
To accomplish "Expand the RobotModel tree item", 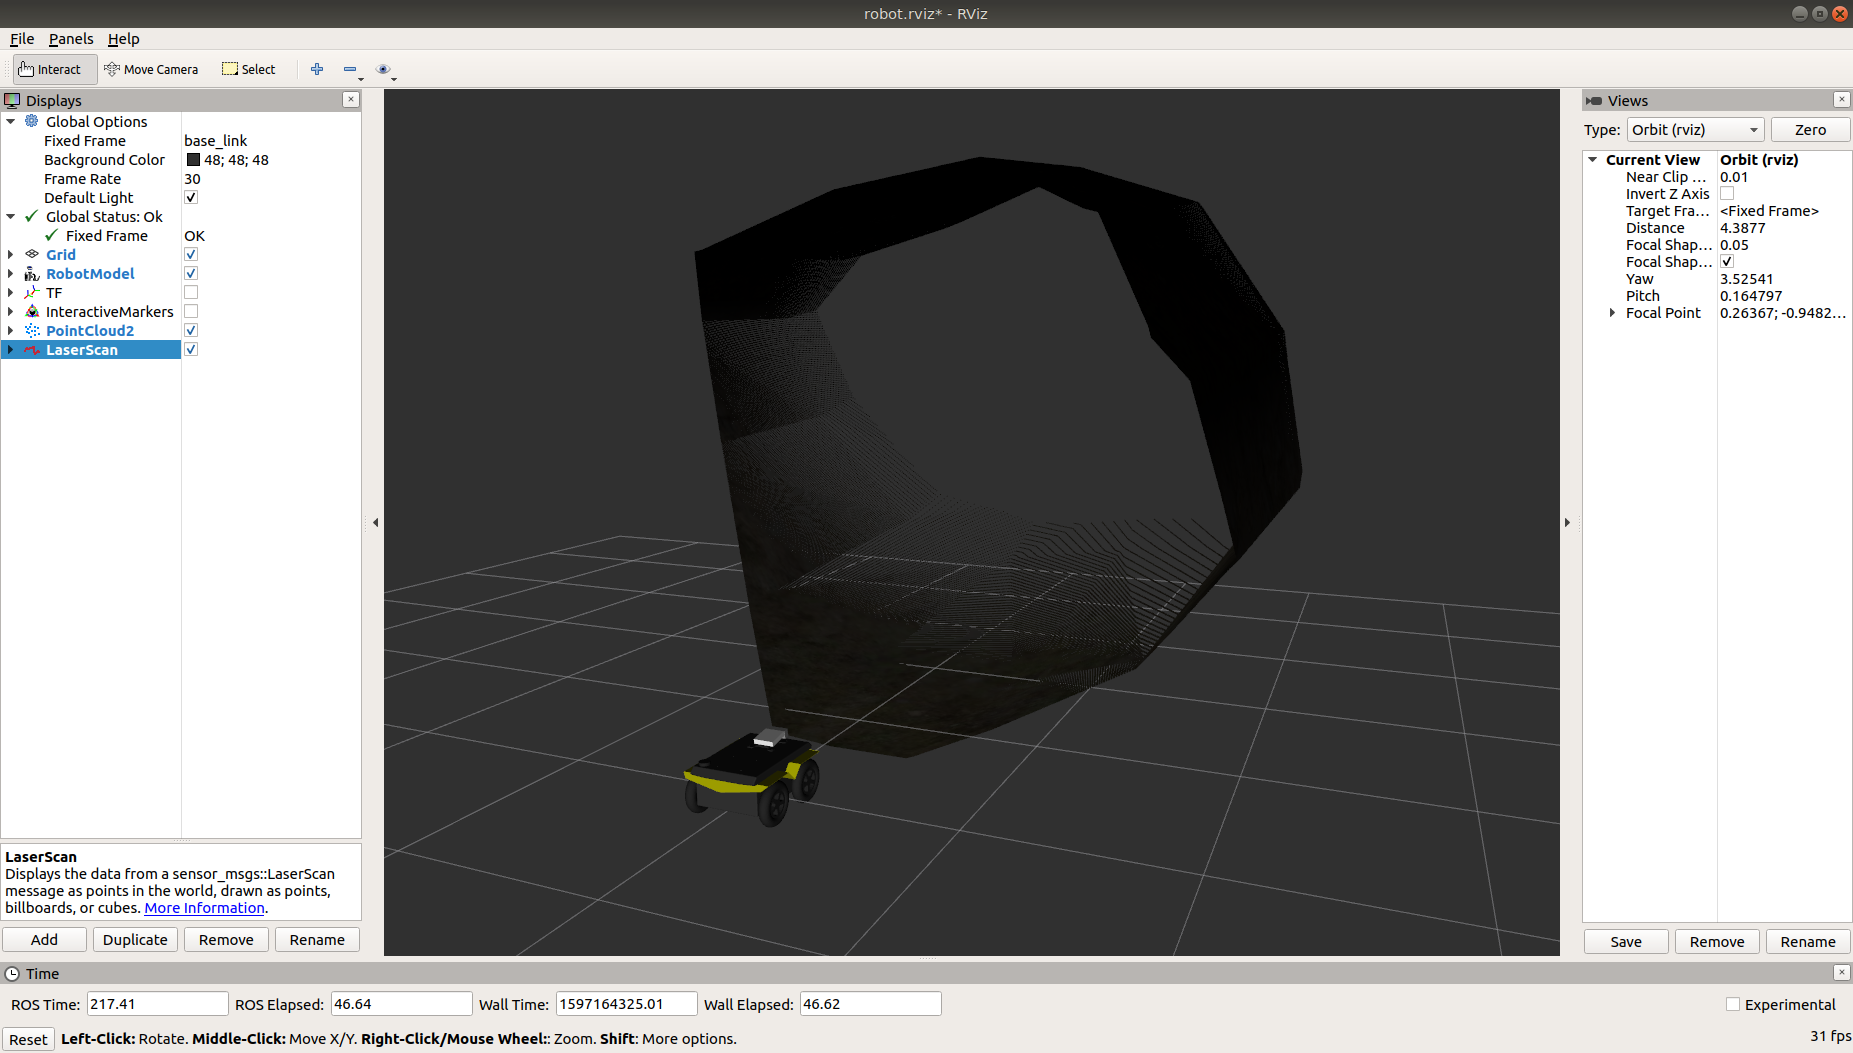I will point(11,274).
